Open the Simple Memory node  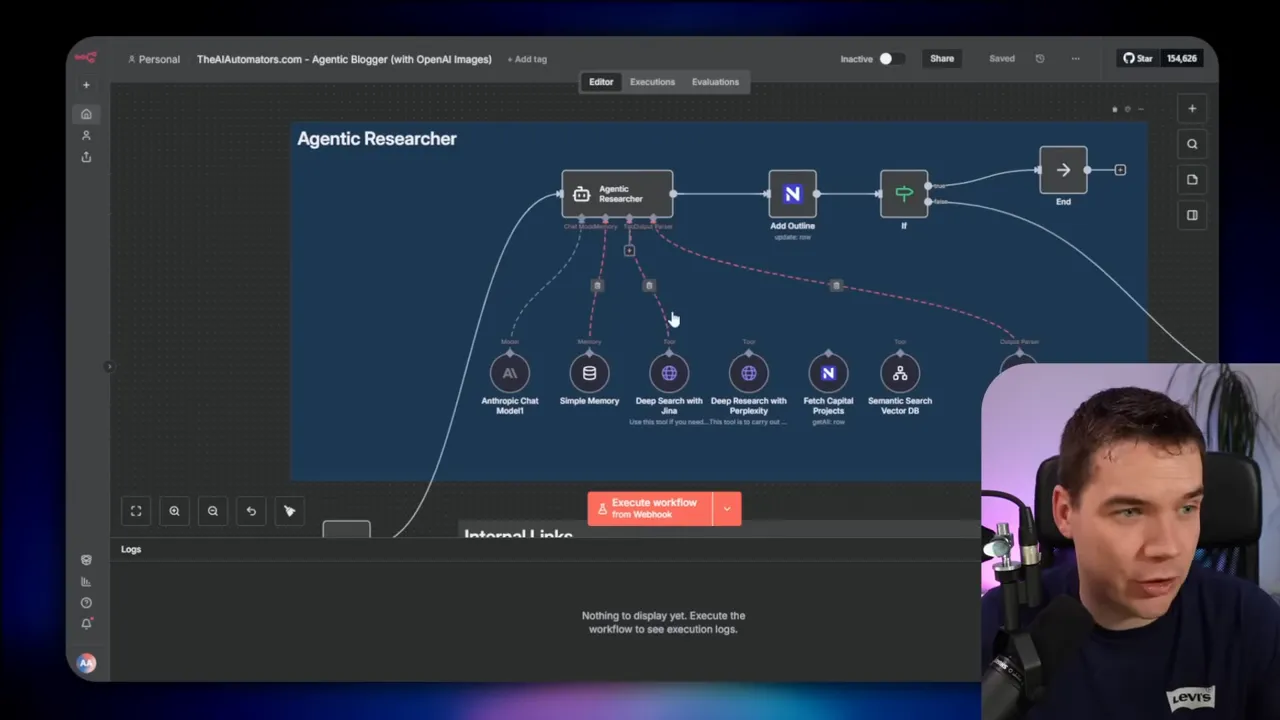coord(589,373)
